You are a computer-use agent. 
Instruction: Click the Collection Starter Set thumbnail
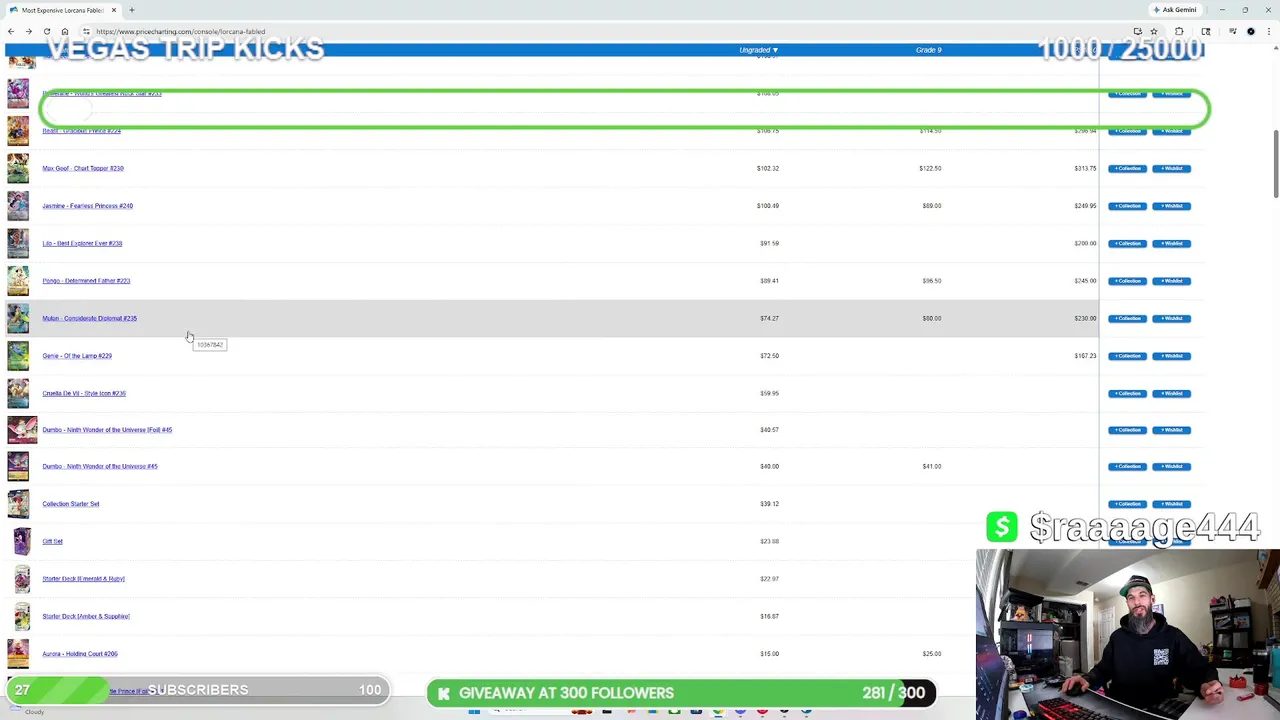(x=18, y=504)
